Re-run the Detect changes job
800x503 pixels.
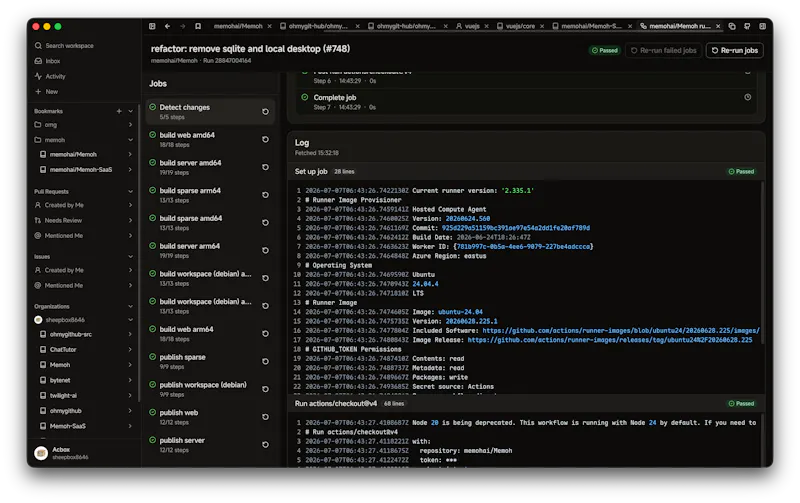(x=265, y=112)
